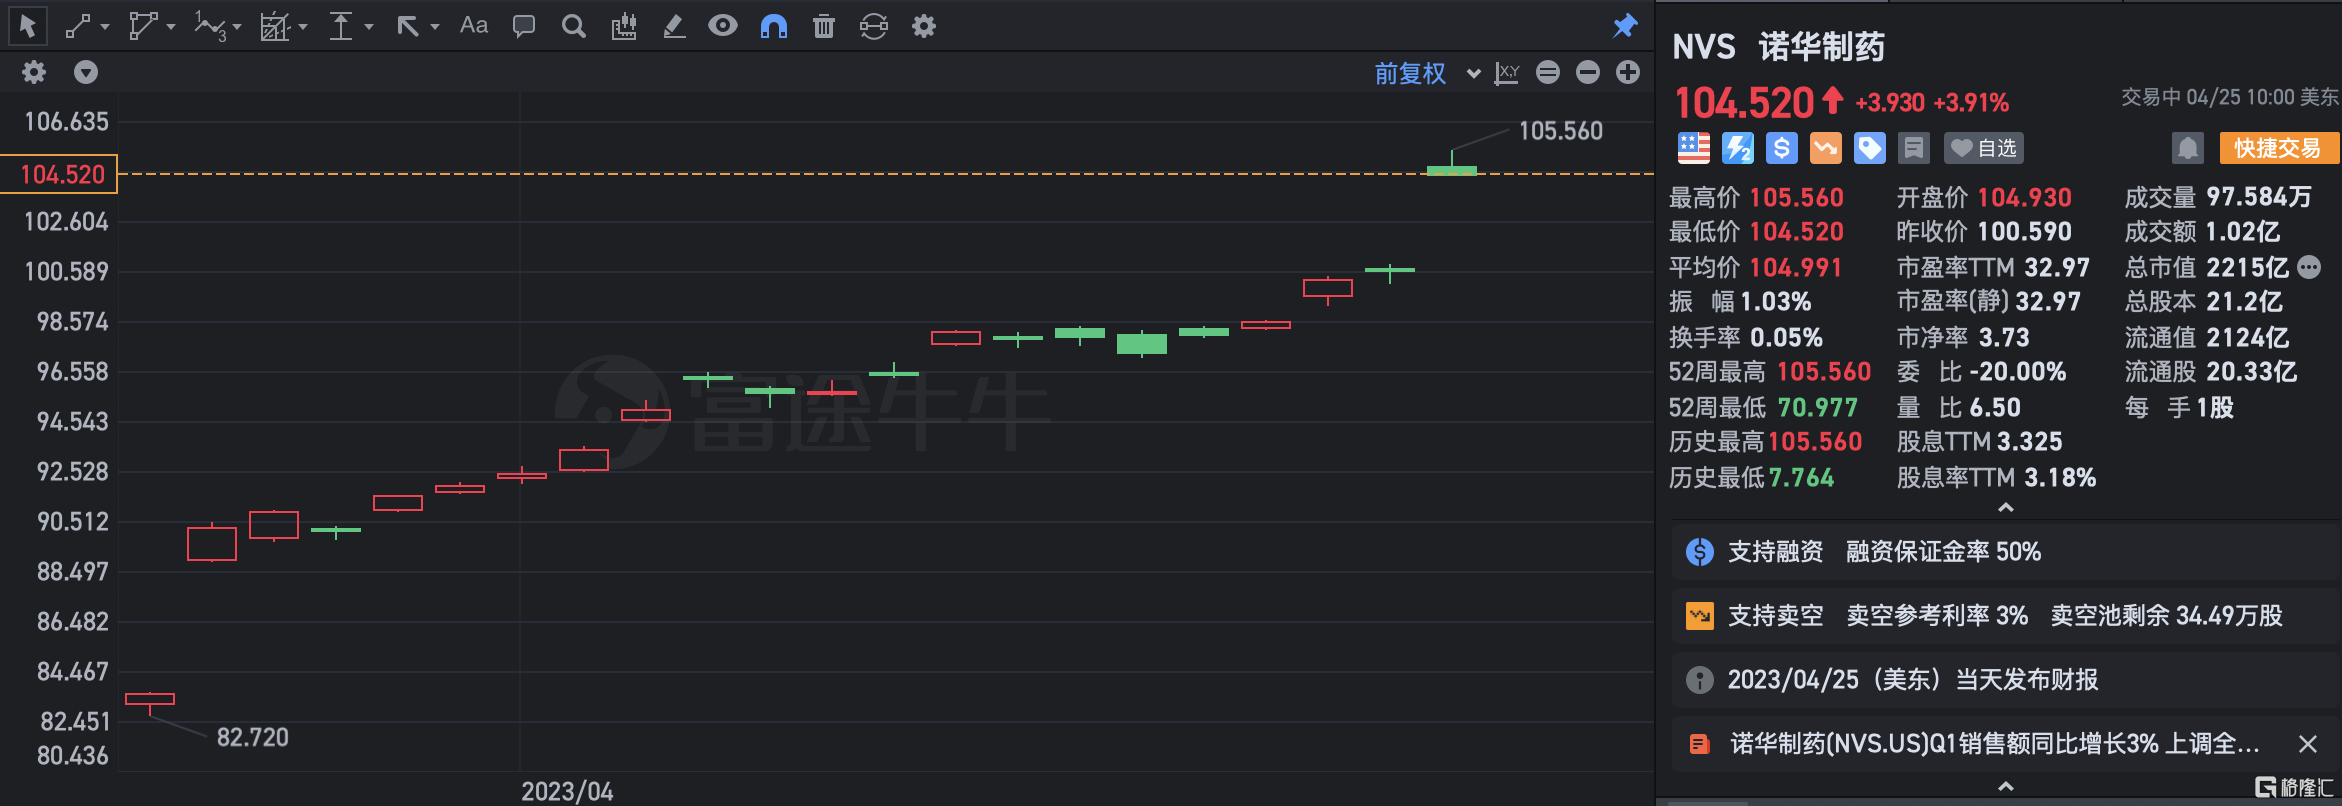Screen dimensions: 2342x806
Task: Select the cursor pointer tool
Action: pos(27,26)
